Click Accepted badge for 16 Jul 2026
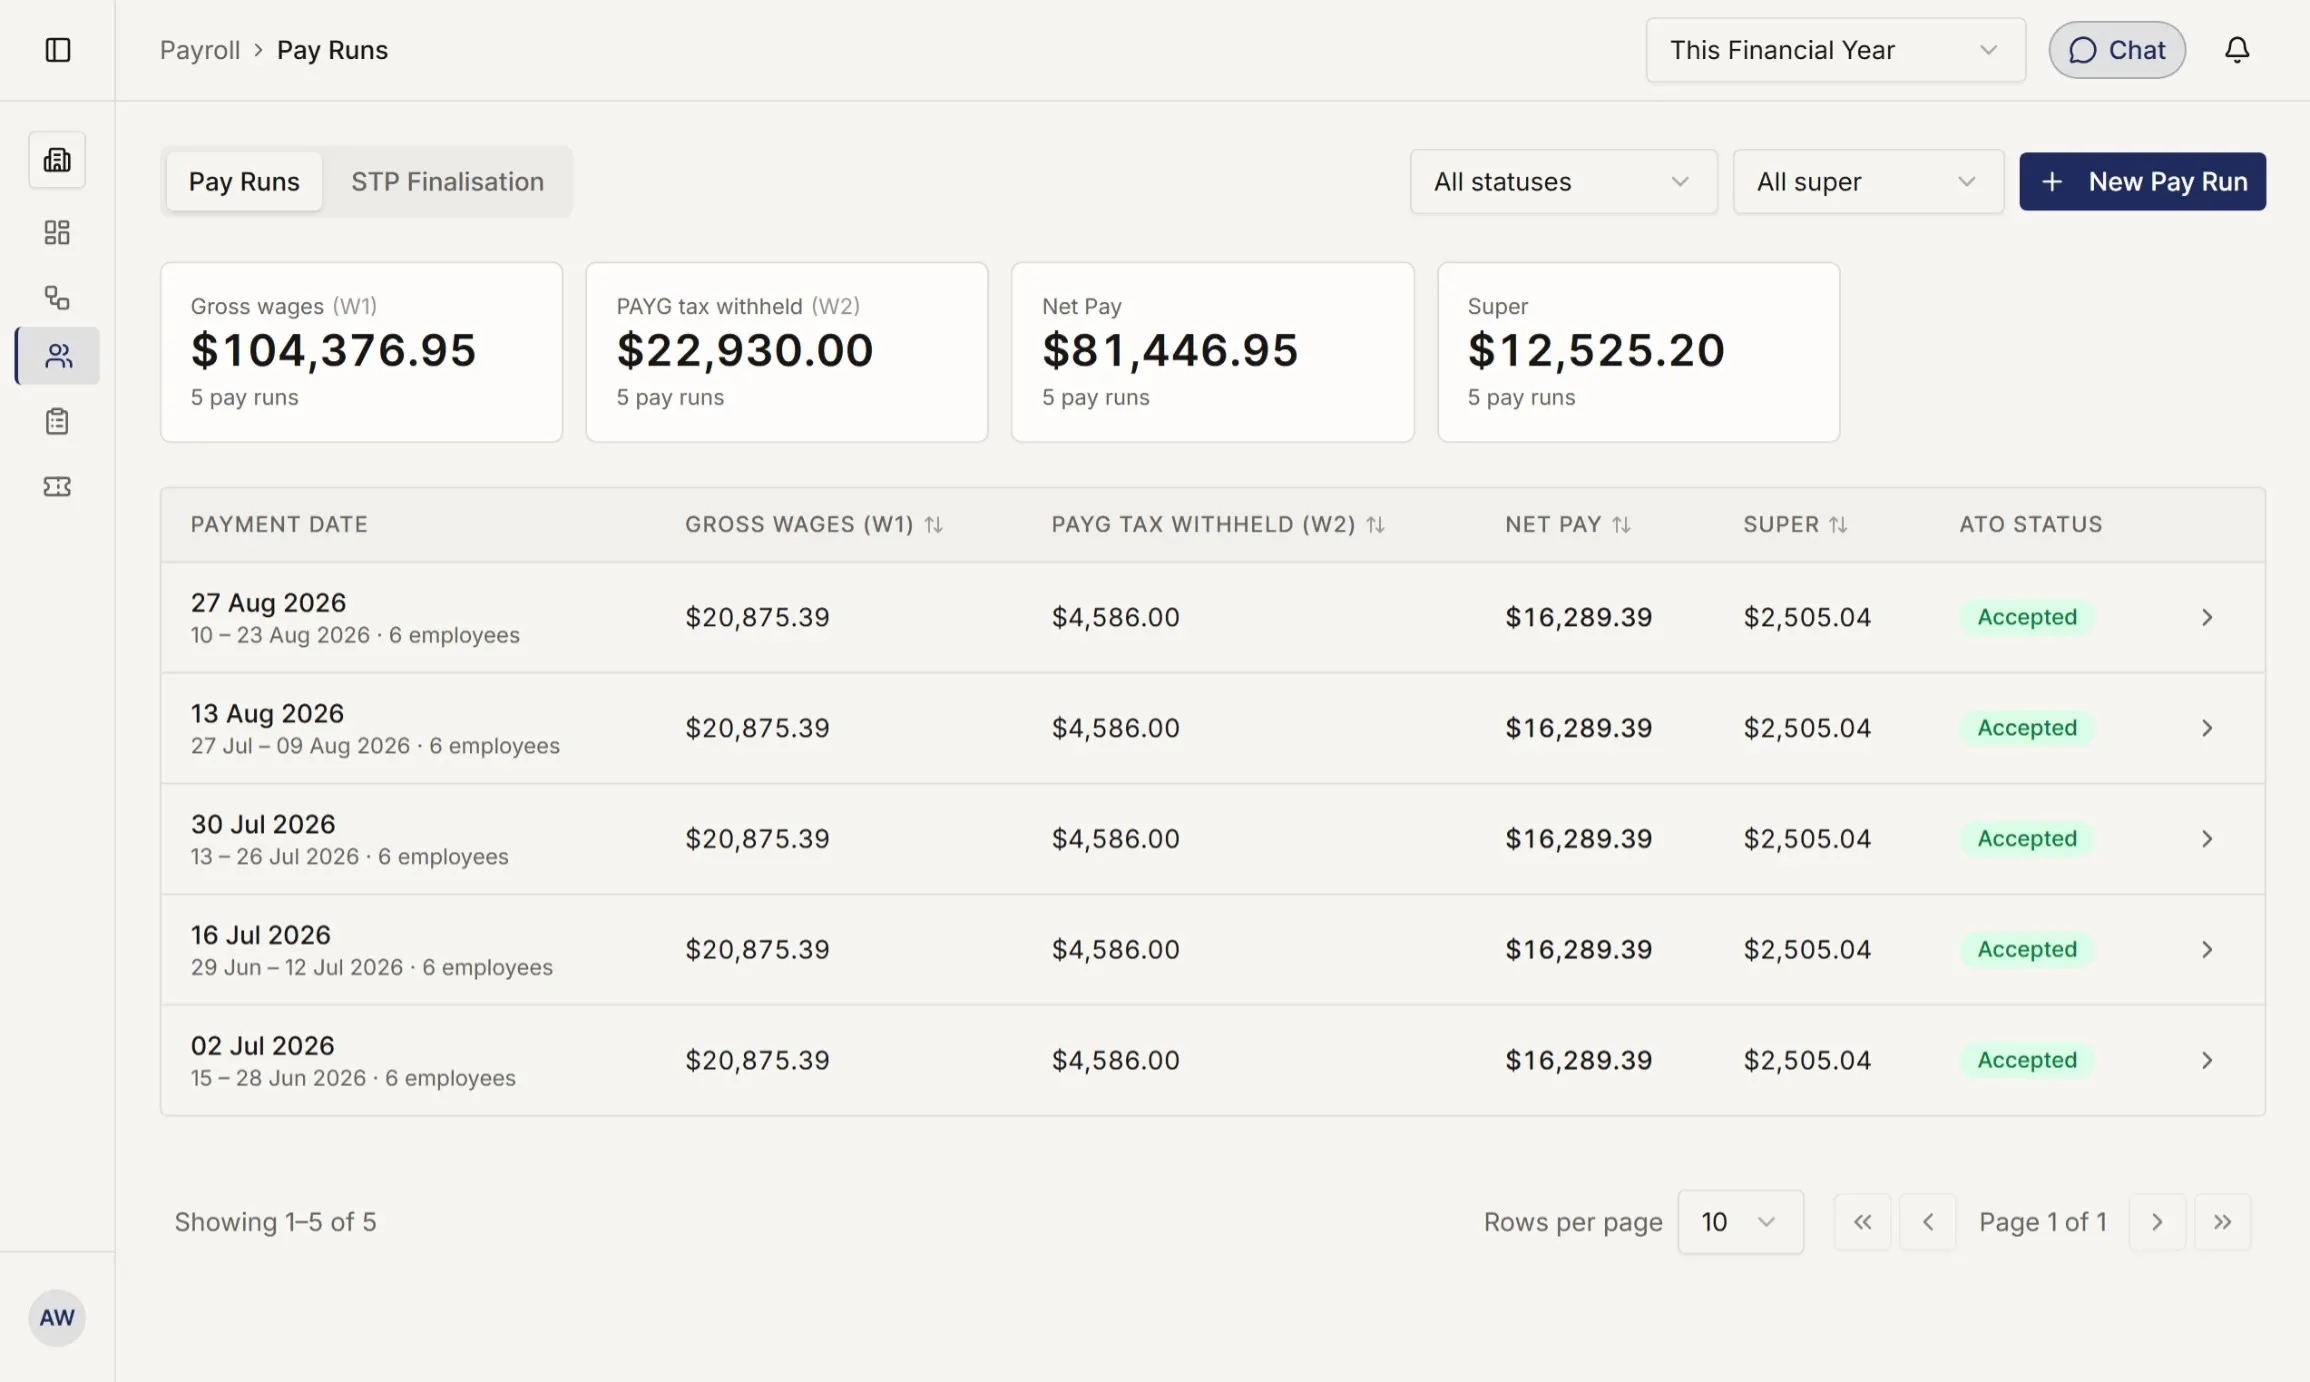Image resolution: width=2310 pixels, height=1382 pixels. [2027, 949]
